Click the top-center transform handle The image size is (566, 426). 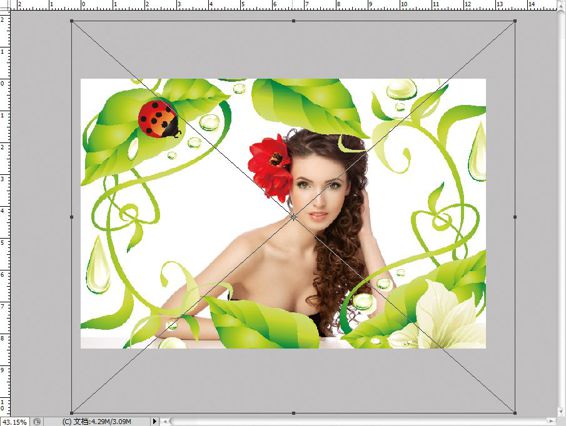[293, 21]
